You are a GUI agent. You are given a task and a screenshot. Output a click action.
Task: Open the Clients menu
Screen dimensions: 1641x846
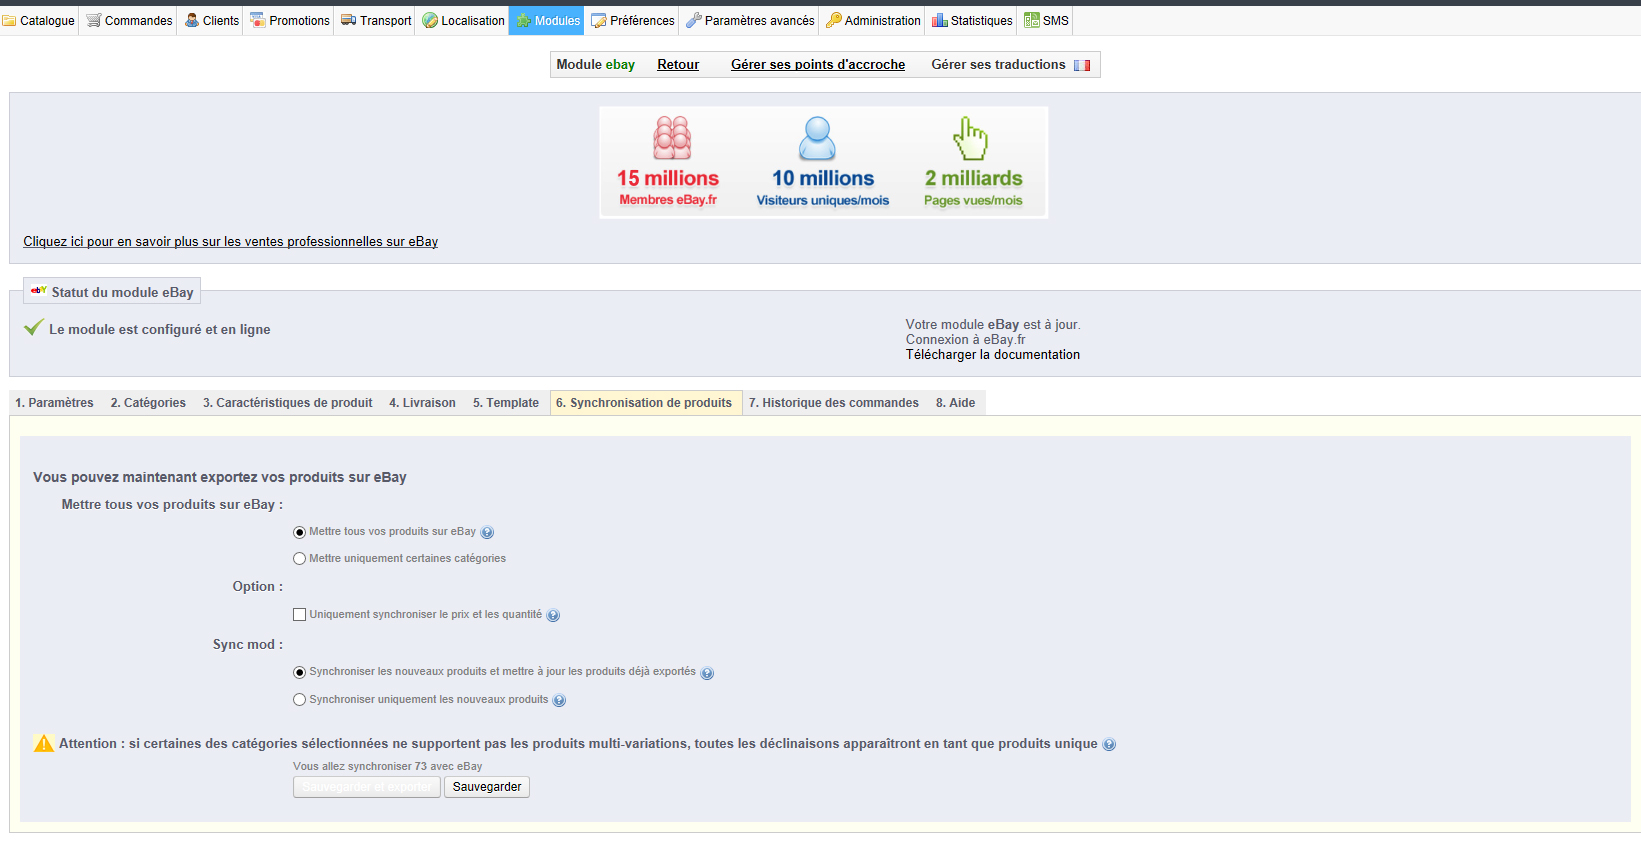pos(212,20)
